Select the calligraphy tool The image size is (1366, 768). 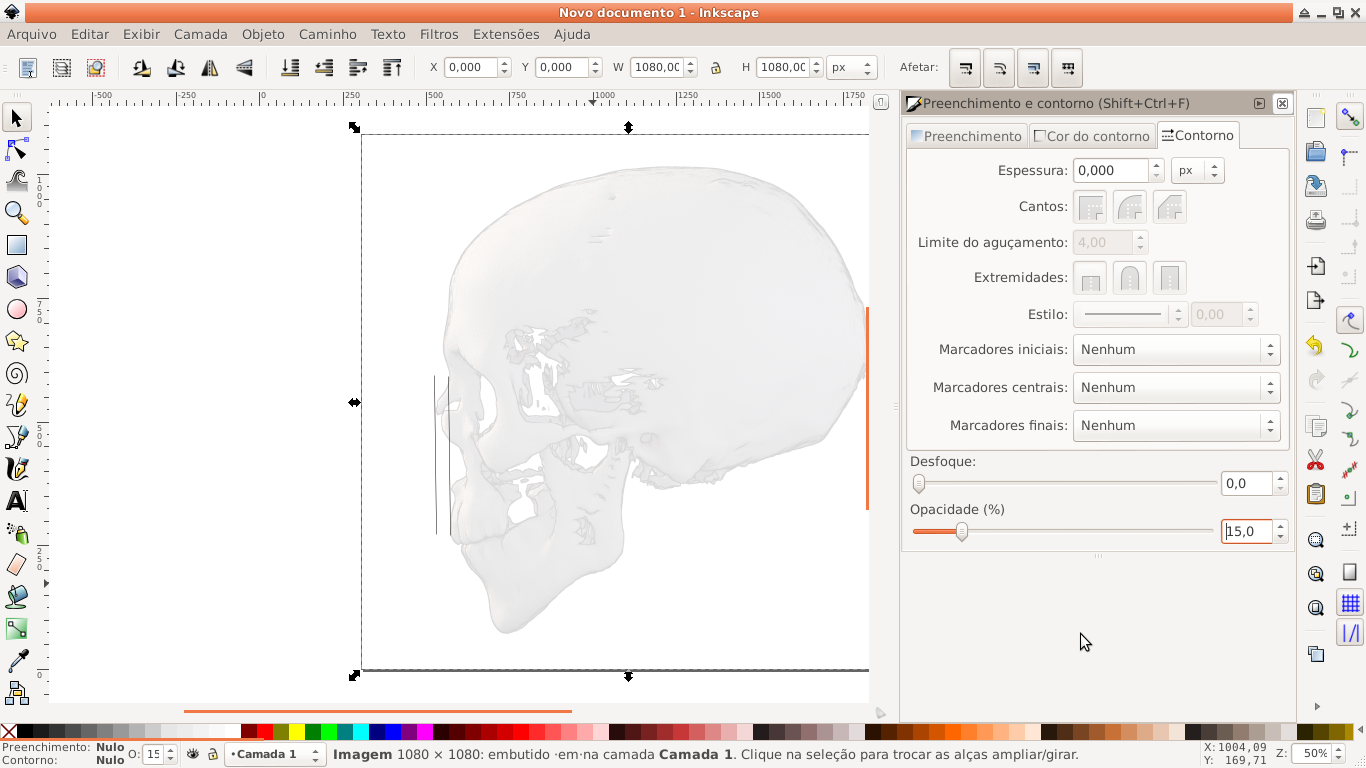click(x=16, y=469)
